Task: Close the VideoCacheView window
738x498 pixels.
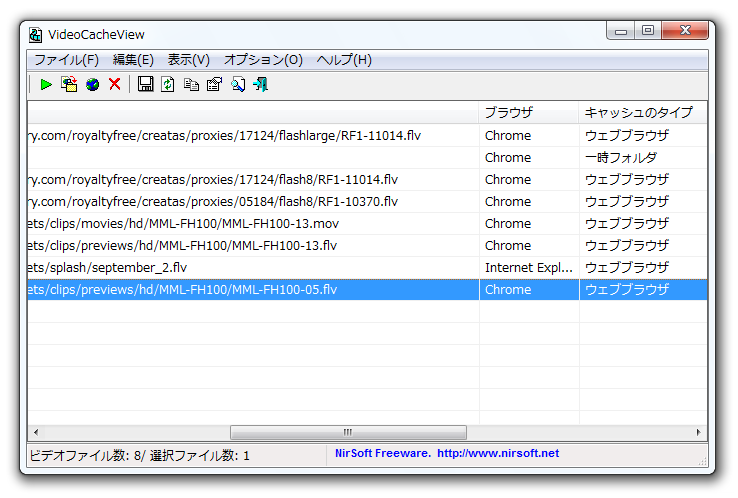Action: (x=685, y=31)
